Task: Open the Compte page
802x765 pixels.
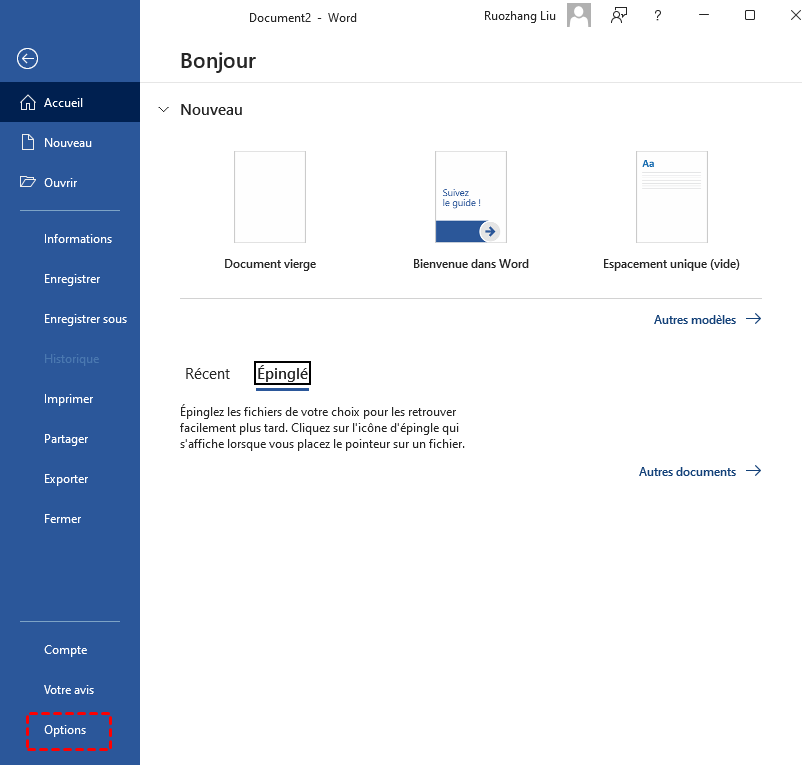Action: [70, 649]
